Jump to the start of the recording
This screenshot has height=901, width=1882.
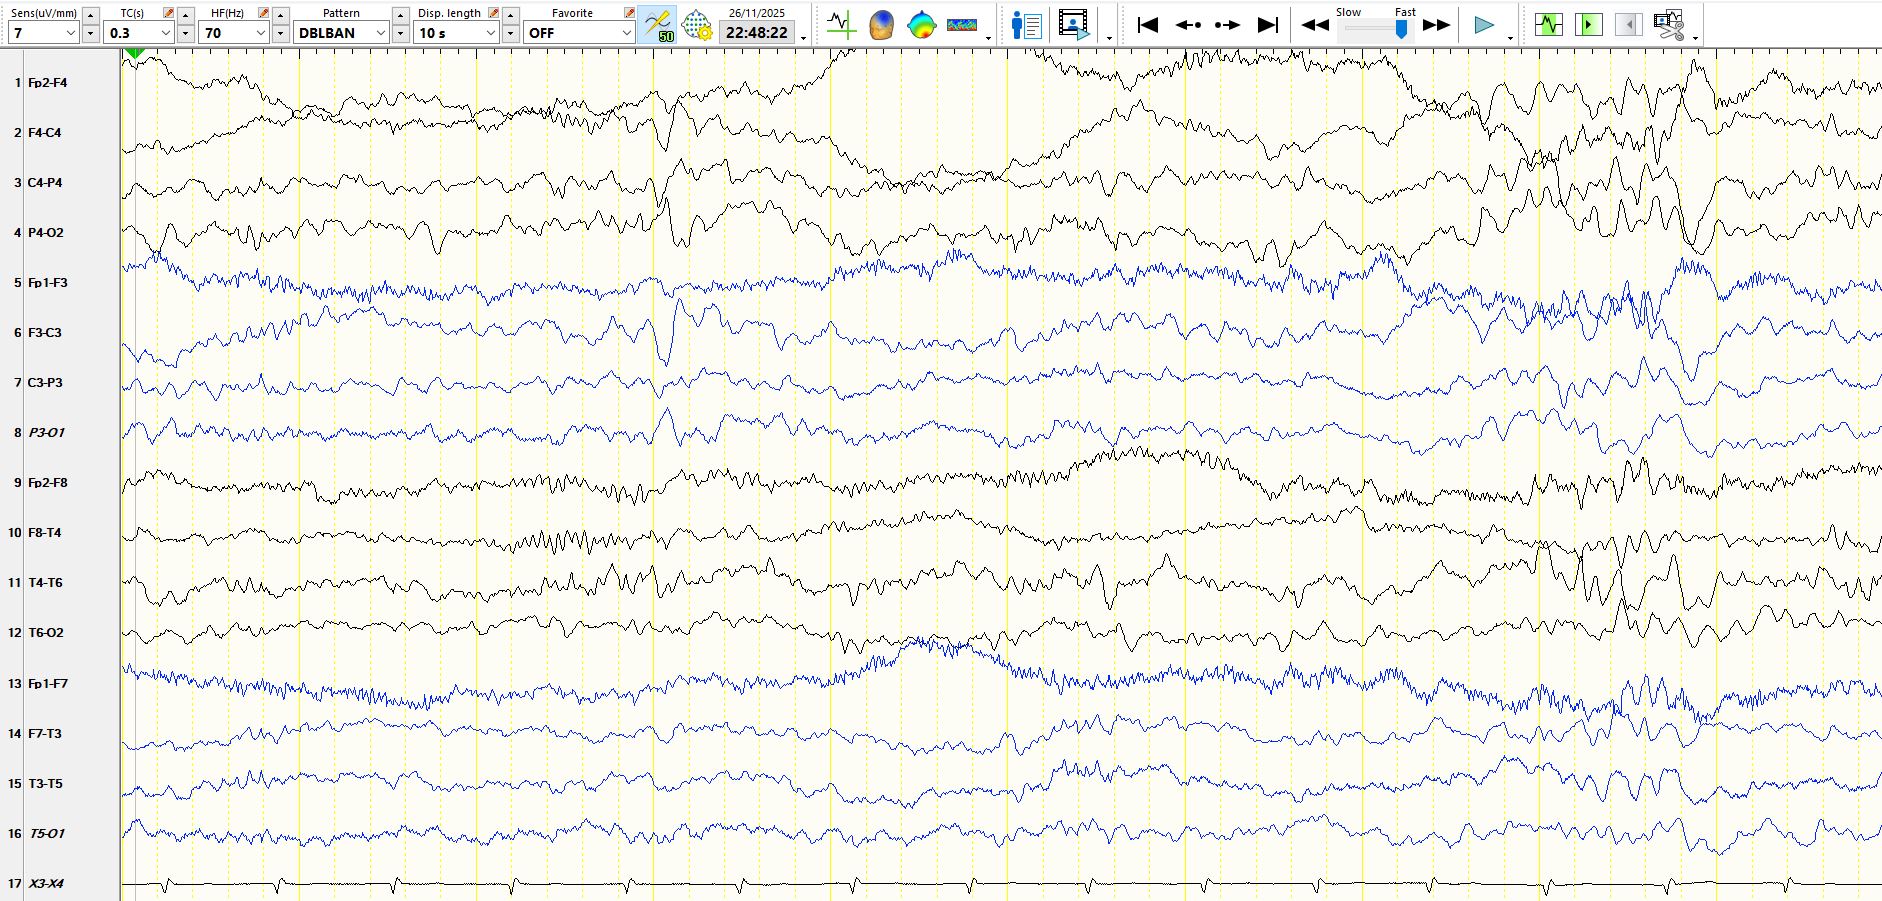coord(1148,24)
